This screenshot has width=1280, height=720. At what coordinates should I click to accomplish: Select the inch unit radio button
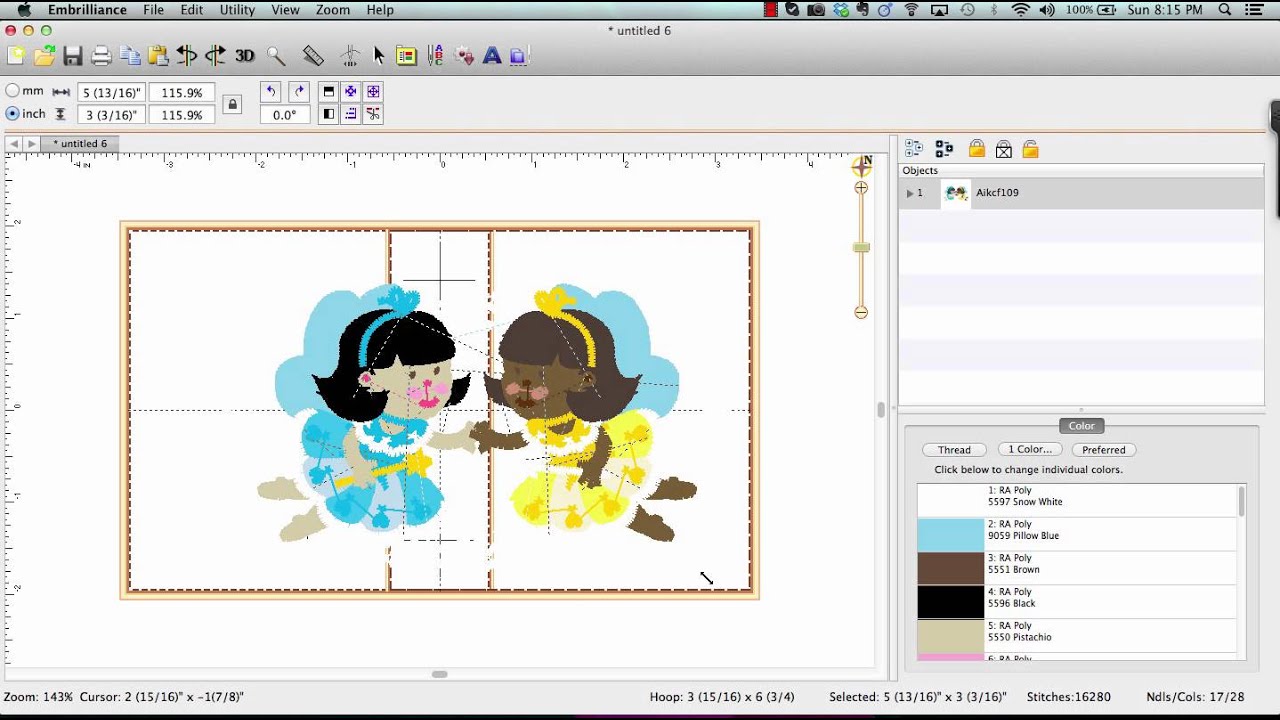[x=12, y=114]
